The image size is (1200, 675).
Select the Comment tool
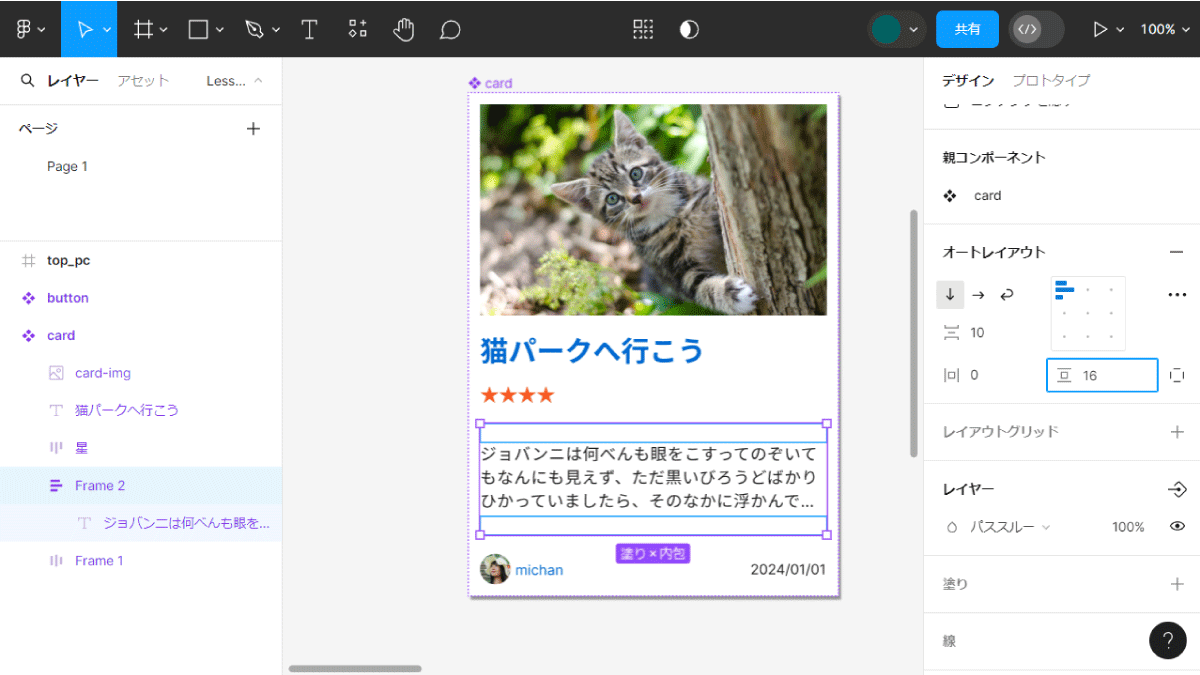point(450,29)
